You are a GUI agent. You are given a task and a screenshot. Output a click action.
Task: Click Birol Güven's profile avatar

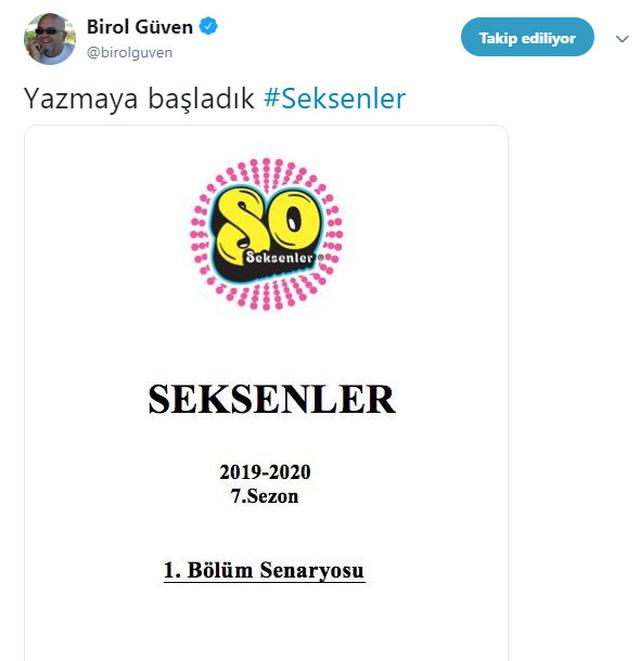pyautogui.click(x=48, y=39)
